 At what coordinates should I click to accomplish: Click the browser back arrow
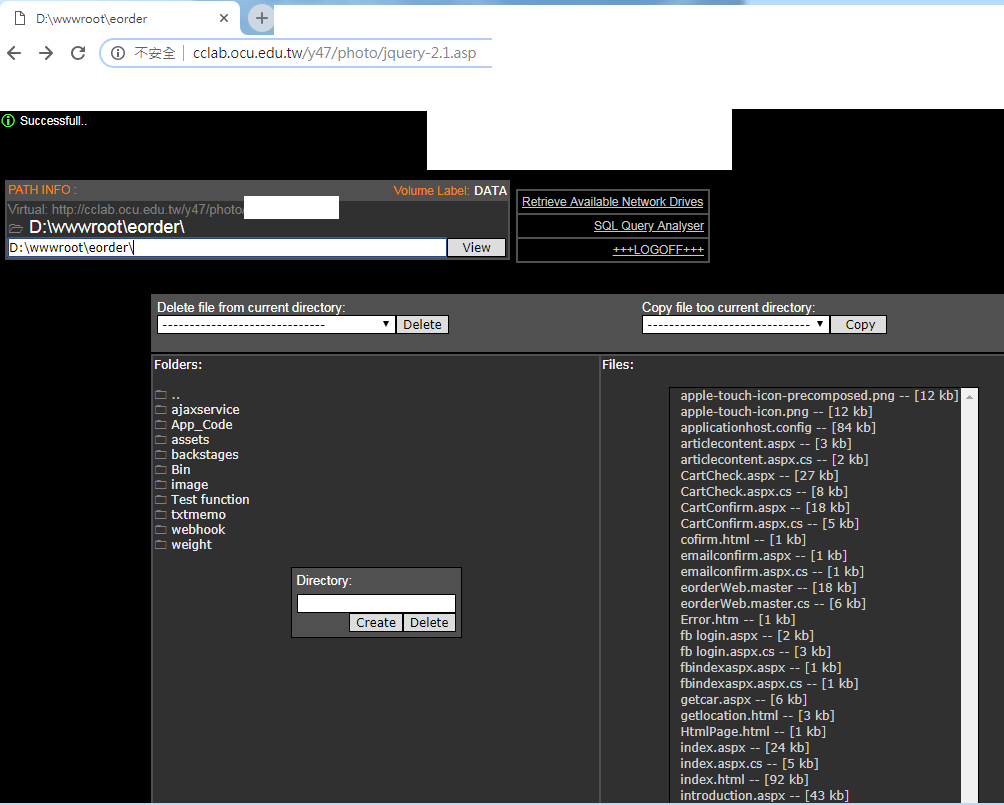[x=14, y=53]
